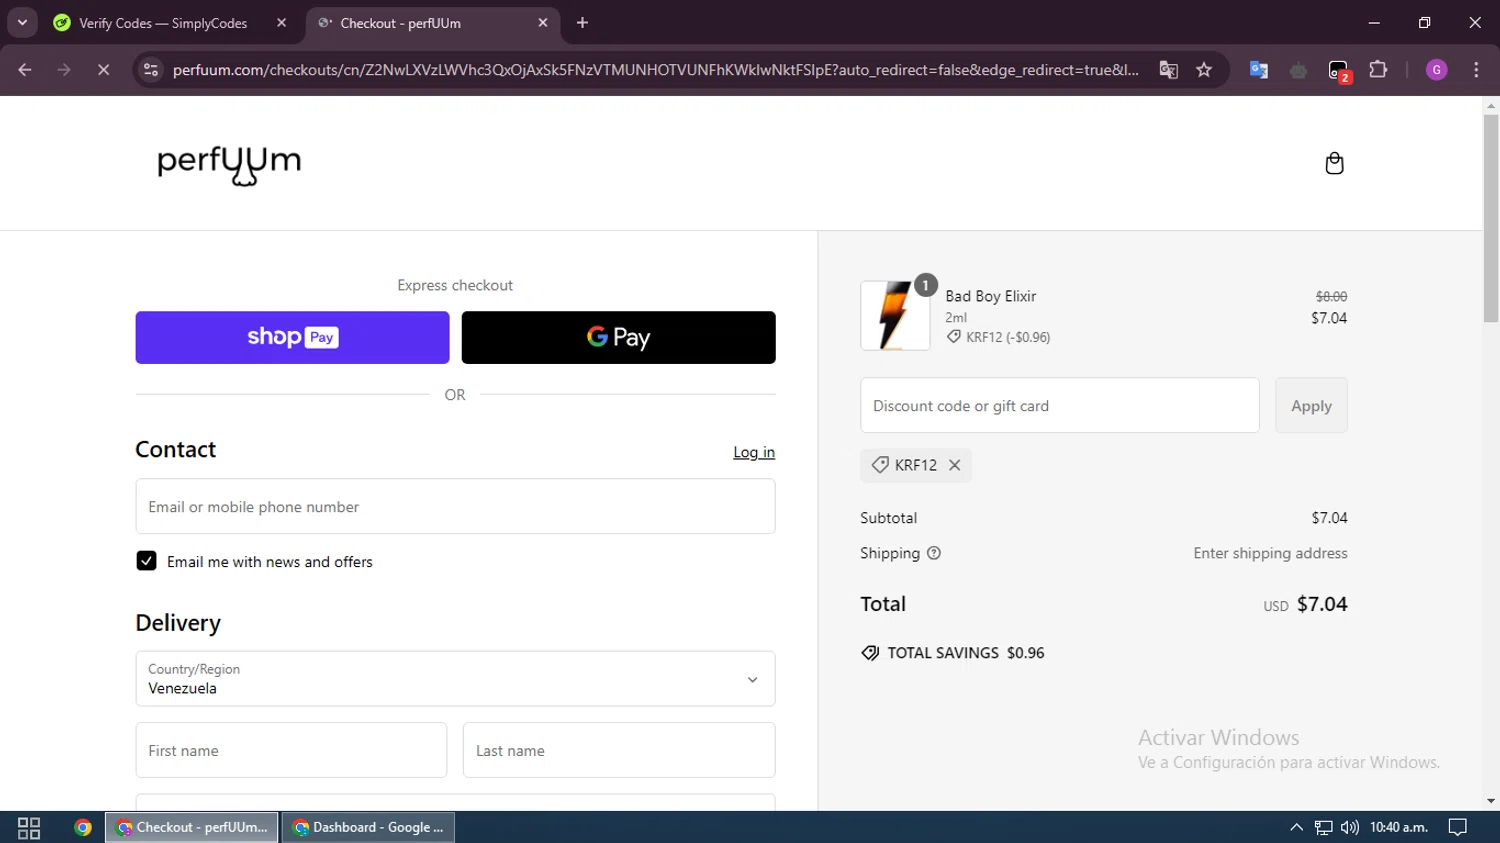Pay with Shop Pay button
Screen dimensions: 1500x843
click(292, 337)
